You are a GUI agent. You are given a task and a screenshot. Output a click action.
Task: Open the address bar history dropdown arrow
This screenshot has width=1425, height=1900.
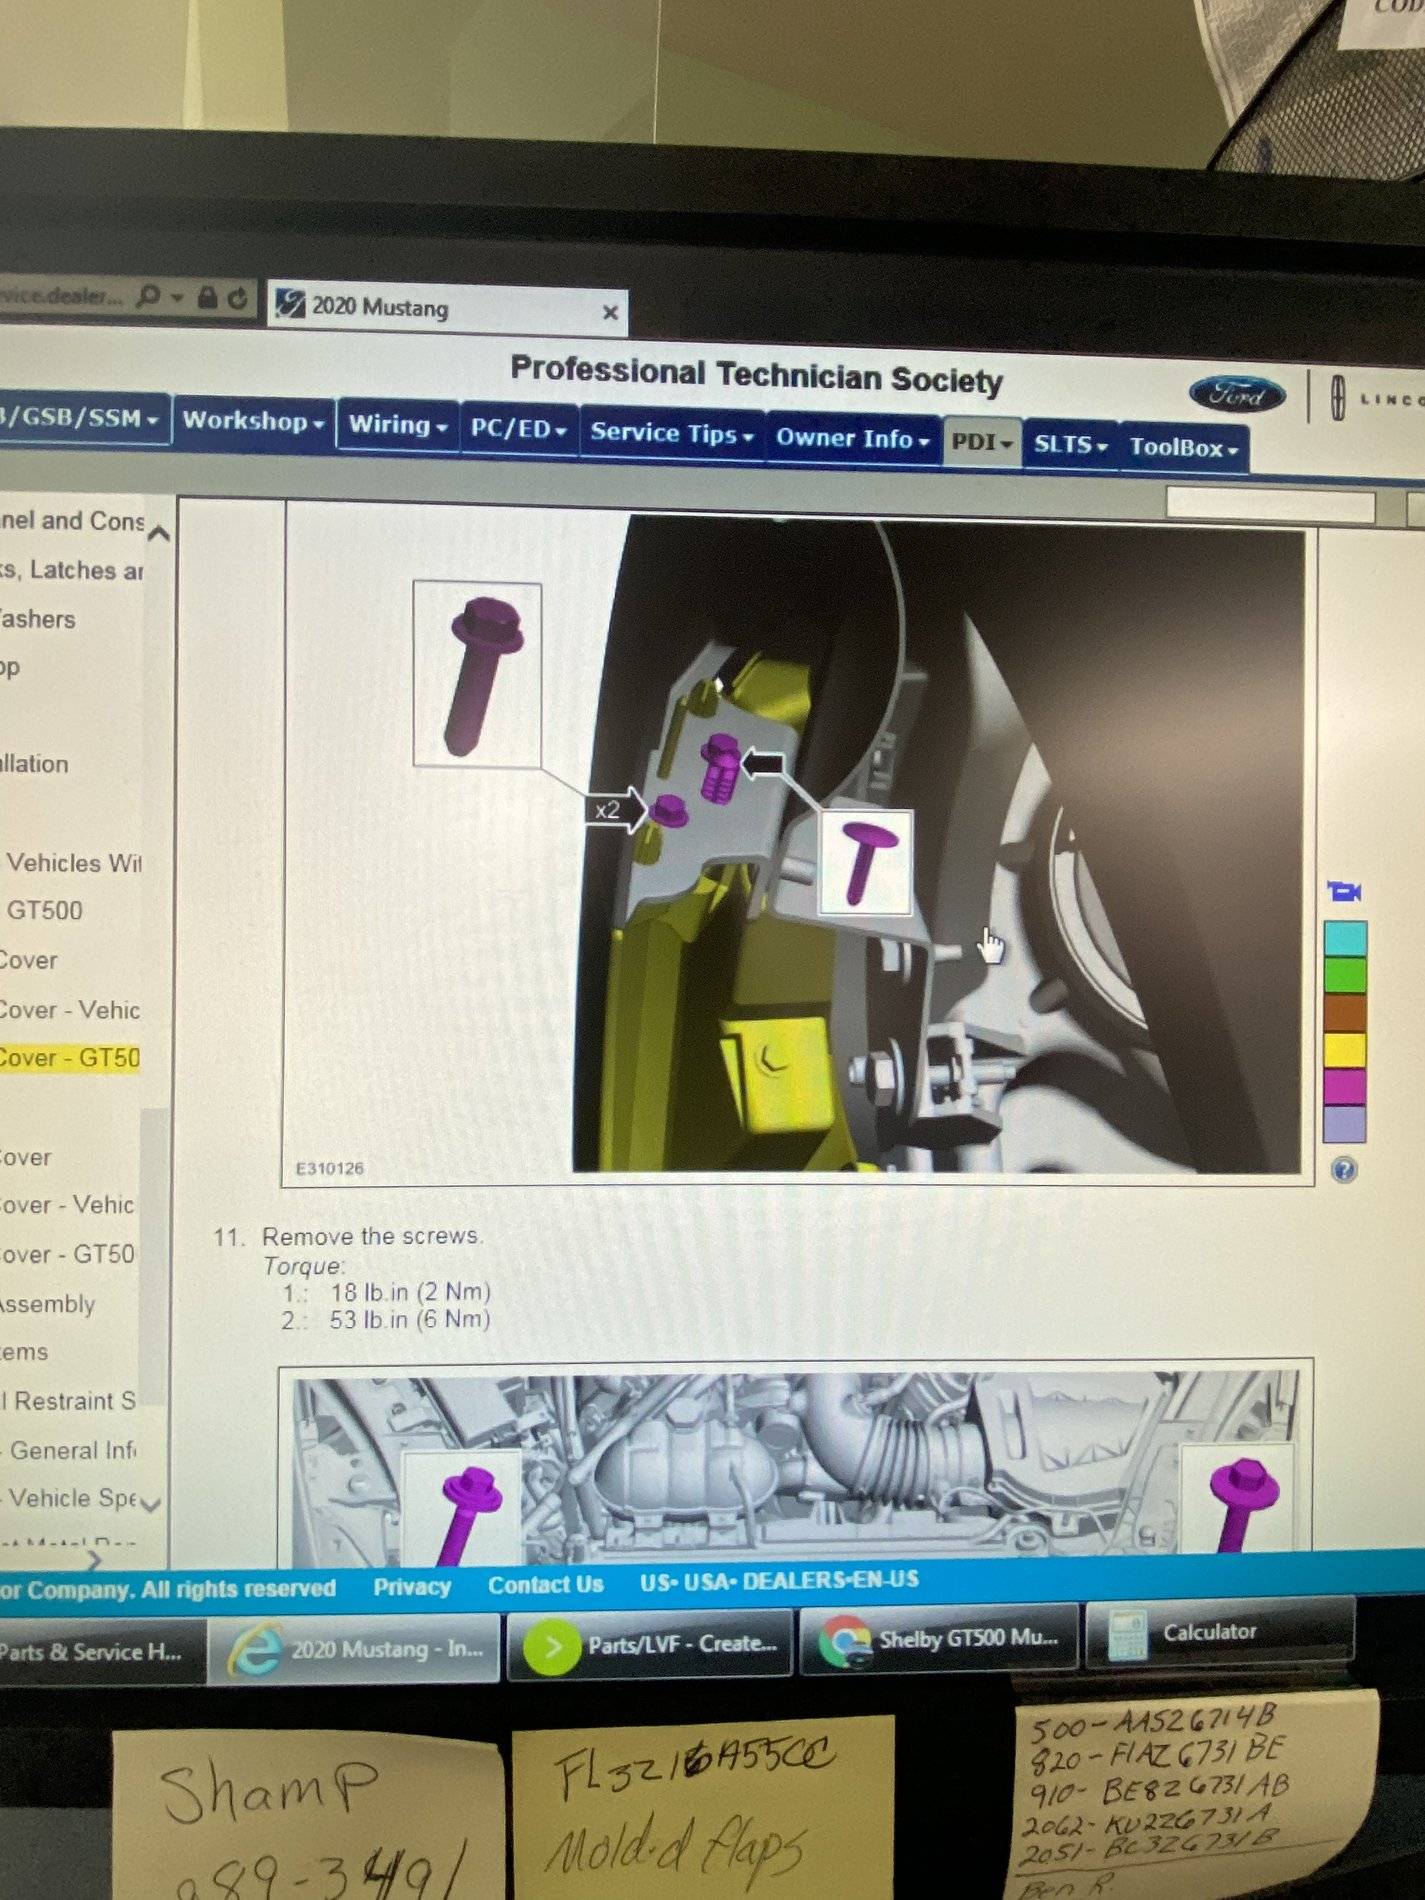tap(177, 297)
